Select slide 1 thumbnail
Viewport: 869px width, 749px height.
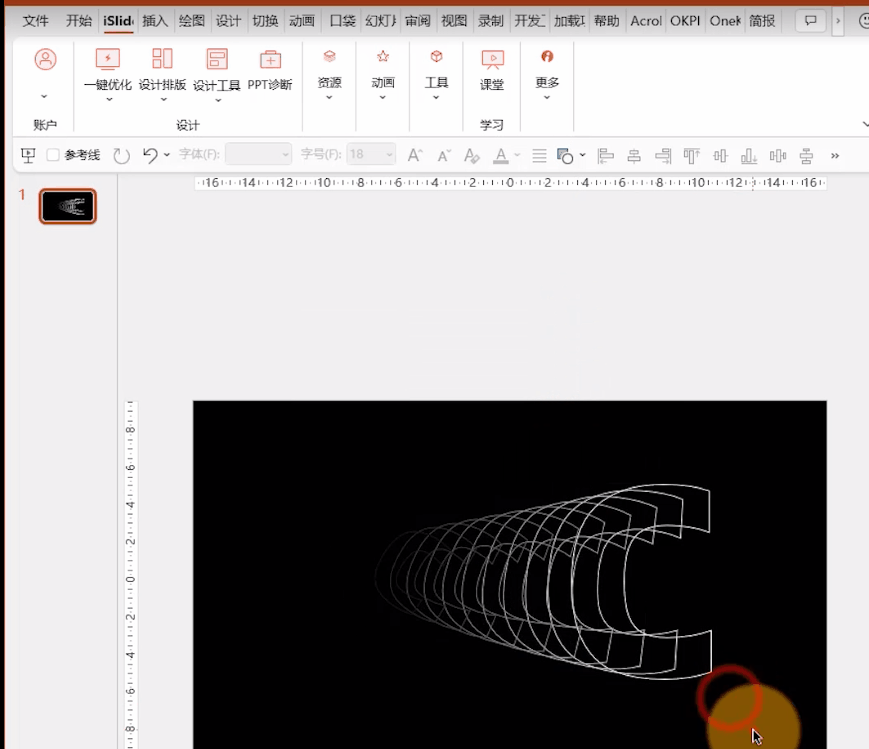coord(68,206)
